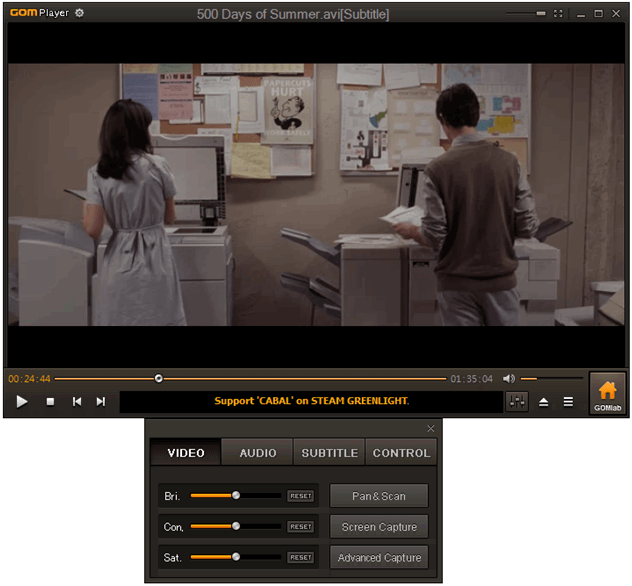The image size is (632, 586).
Task: Open GOMlab home button
Action: [x=607, y=395]
